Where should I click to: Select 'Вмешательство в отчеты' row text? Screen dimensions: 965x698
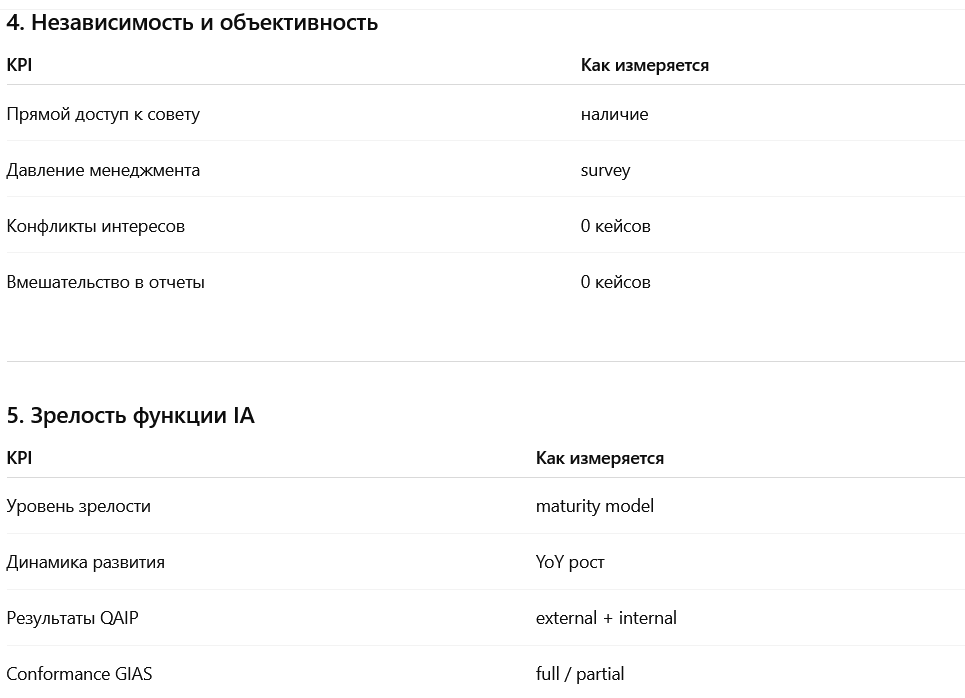point(105,283)
